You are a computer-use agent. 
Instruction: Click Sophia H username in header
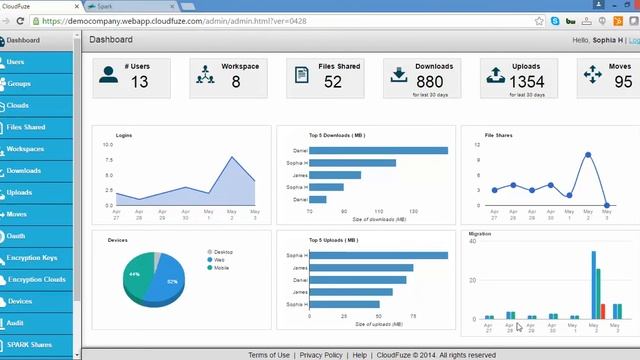608,40
